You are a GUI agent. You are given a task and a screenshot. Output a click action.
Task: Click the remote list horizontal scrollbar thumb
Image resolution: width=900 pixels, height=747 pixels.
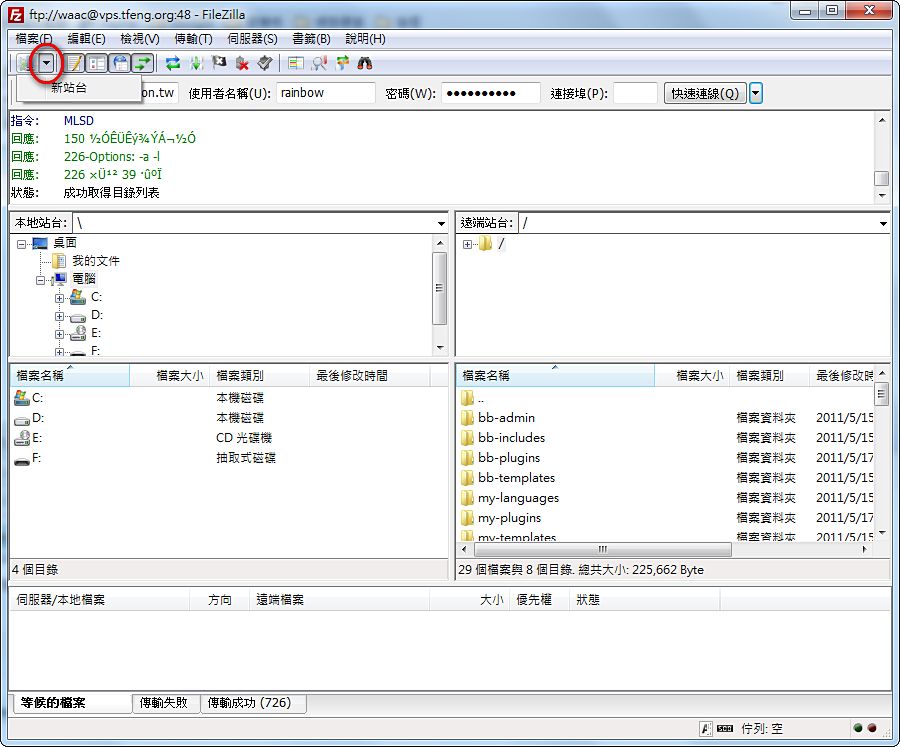(603, 549)
